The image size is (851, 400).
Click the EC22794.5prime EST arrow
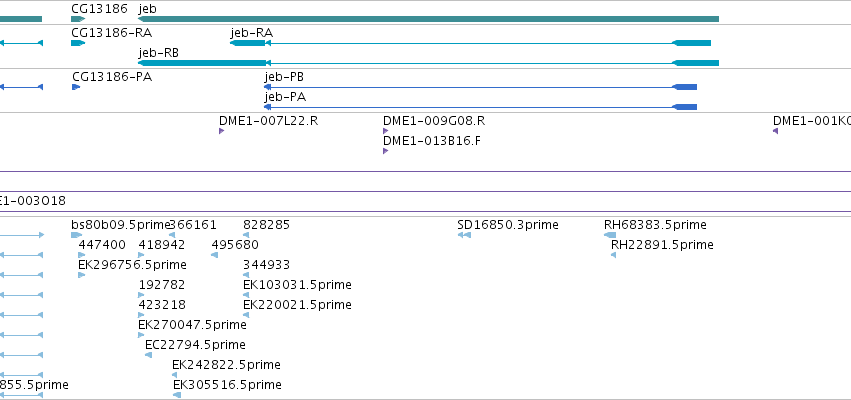tap(148, 355)
